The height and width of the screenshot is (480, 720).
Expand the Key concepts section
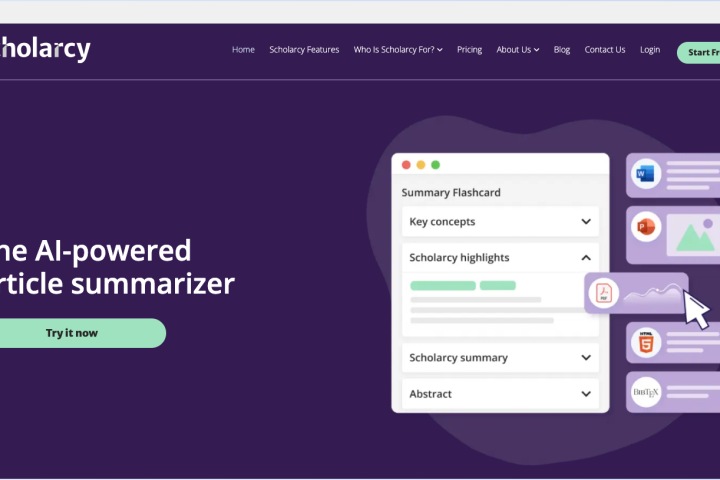pyautogui.click(x=586, y=222)
